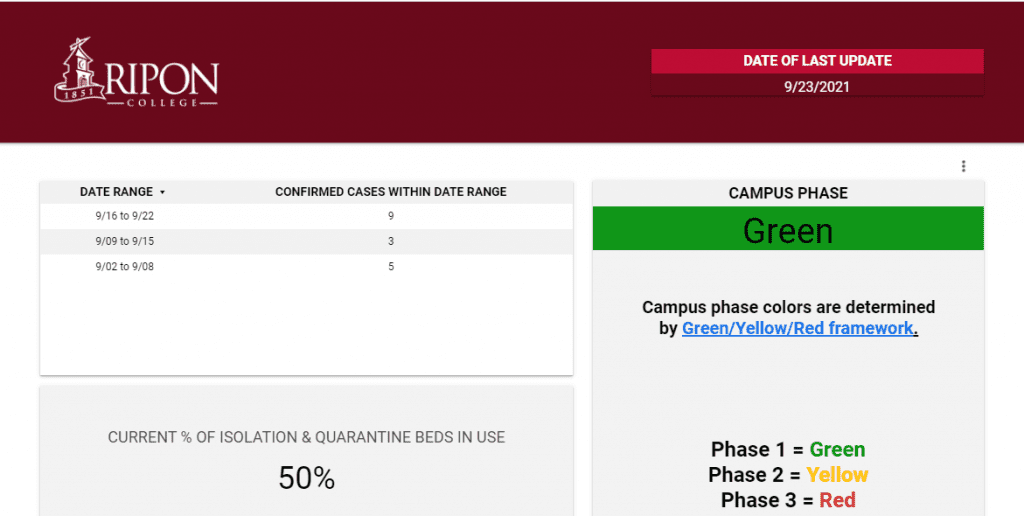Viewport: 1024px width, 516px height.
Task: Select the 9/09 to 9/15 date range
Action: 125,241
